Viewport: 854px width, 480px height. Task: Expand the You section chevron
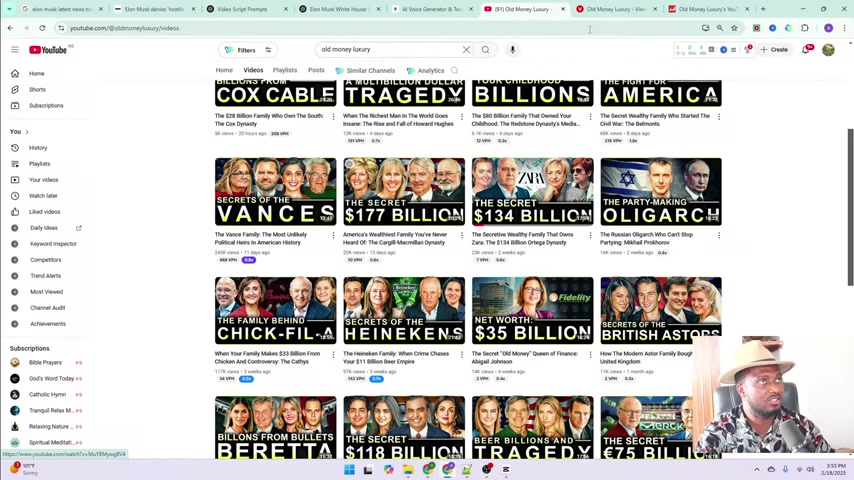tap(27, 132)
